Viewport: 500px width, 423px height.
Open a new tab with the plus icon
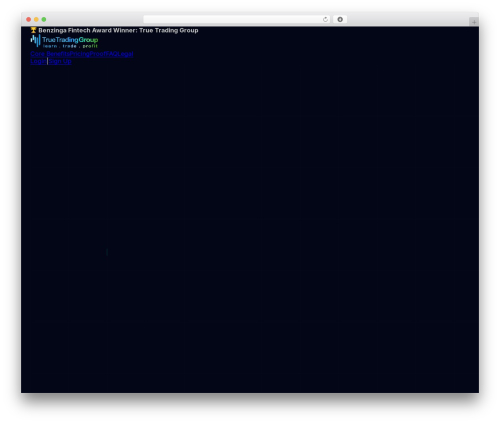(x=474, y=22)
